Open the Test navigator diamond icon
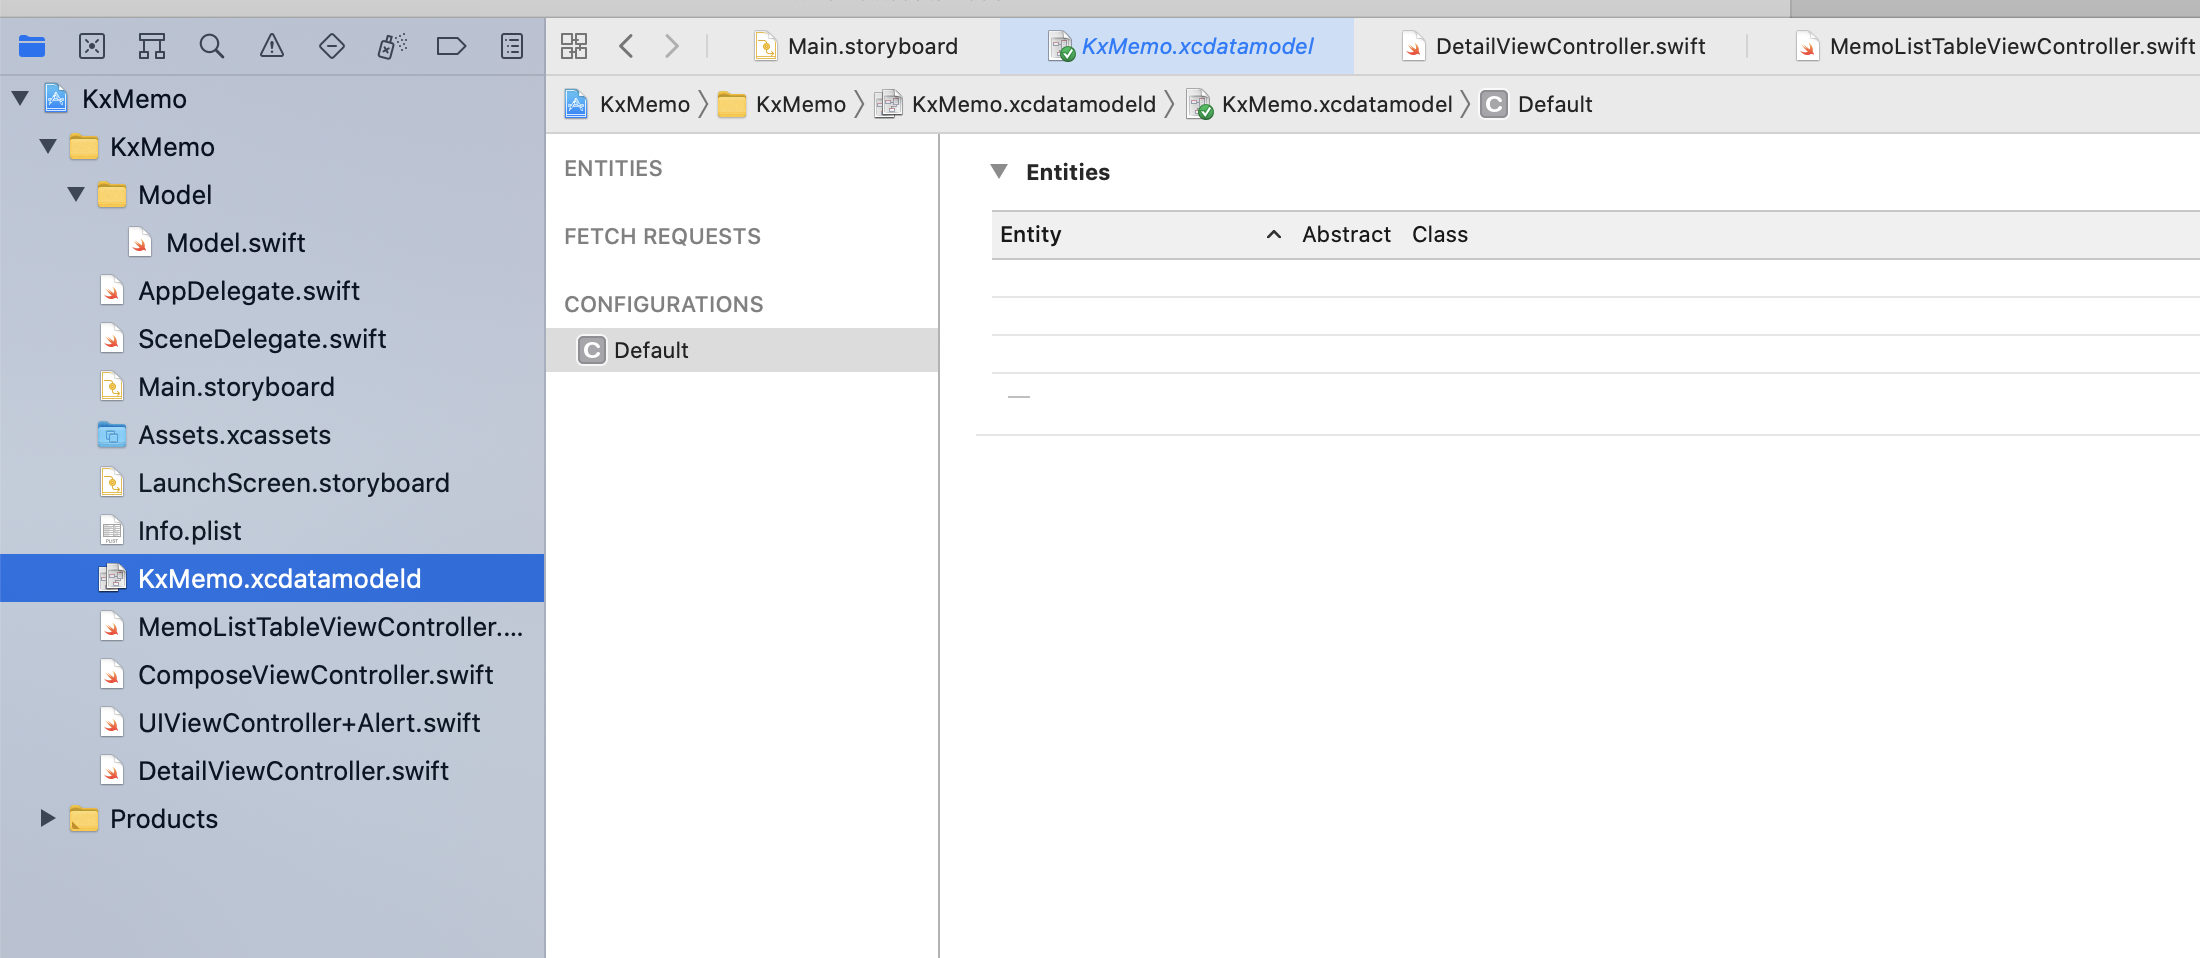2200x958 pixels. [332, 46]
